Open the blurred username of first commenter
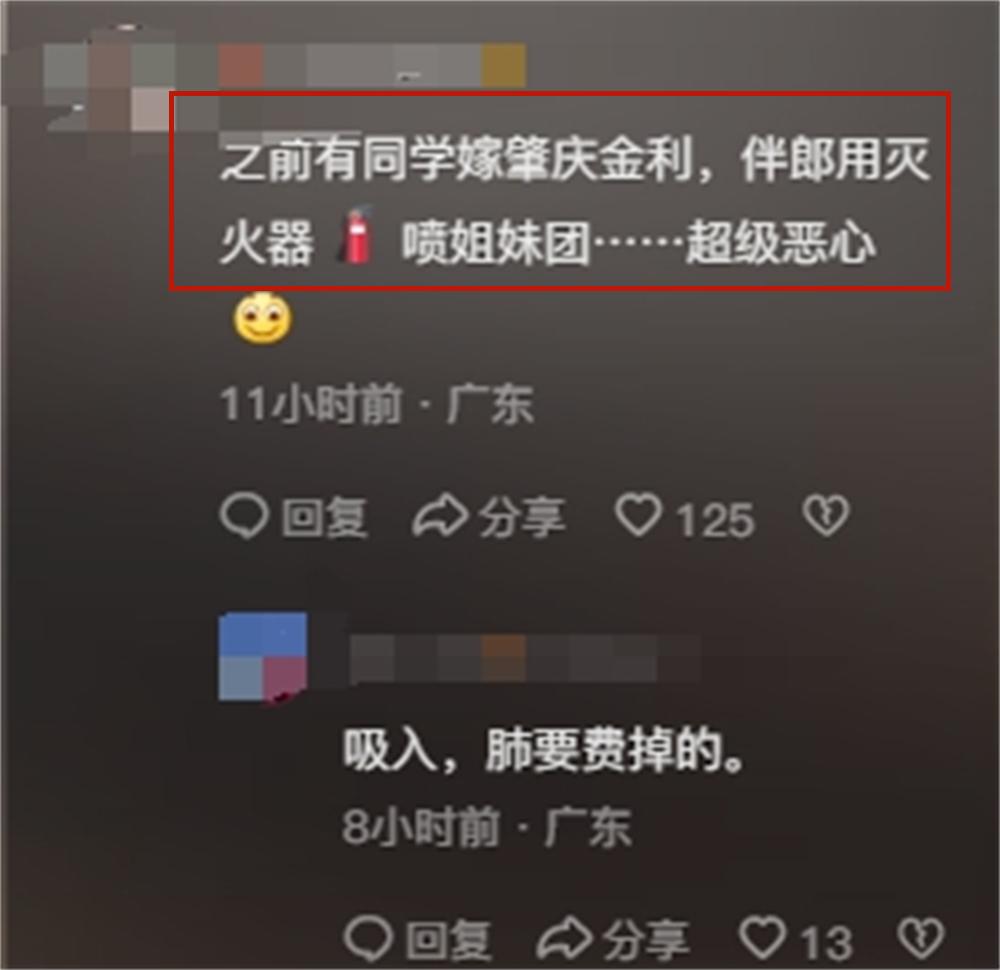The image size is (1000, 970). coord(371,66)
